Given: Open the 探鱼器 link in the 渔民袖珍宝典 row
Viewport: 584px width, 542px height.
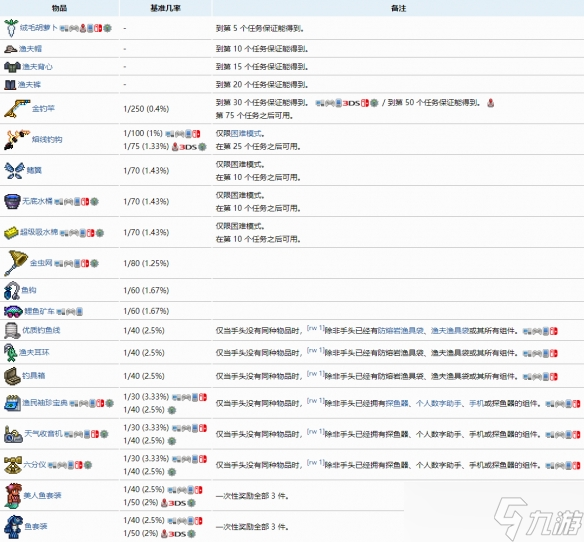Looking at the screenshot, I should [397, 403].
